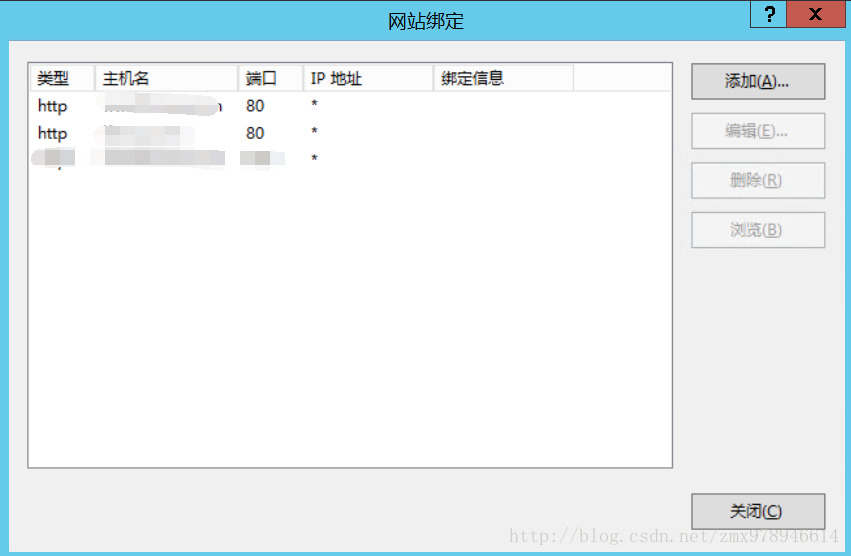This screenshot has height=556, width=851.
Task: Click the 浏览(B) button
Action: tap(757, 230)
